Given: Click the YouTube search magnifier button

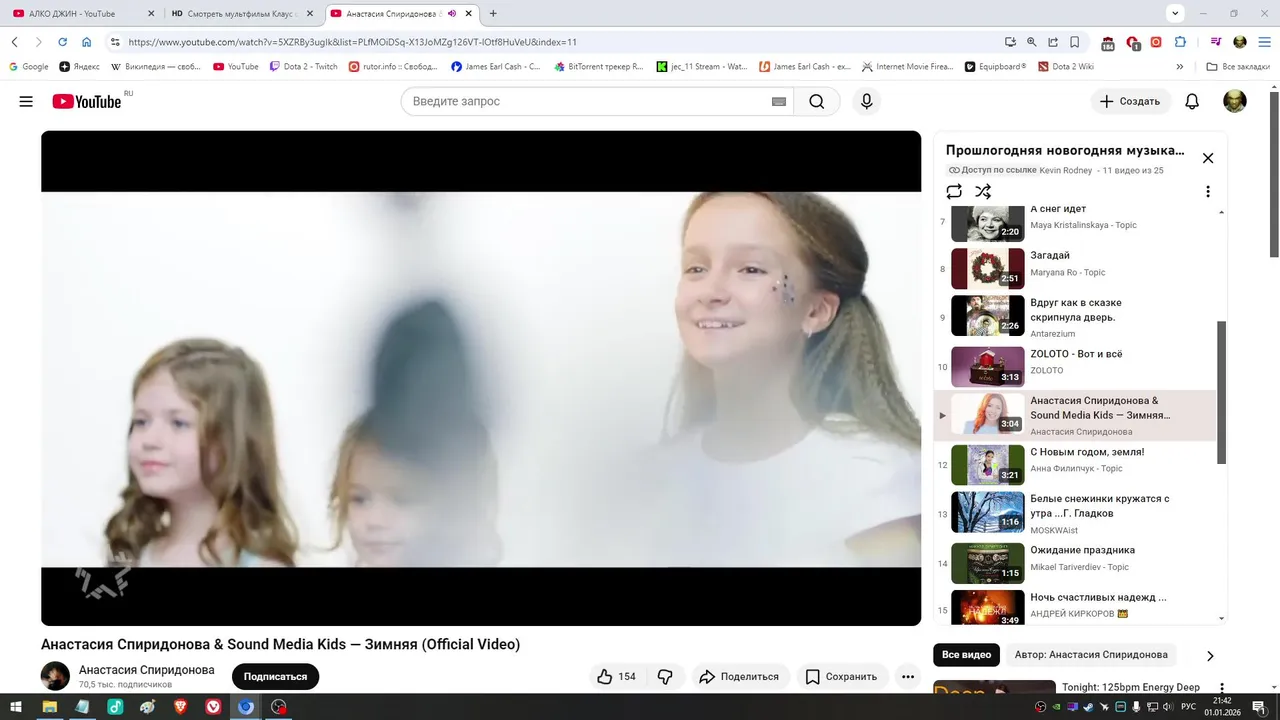Looking at the screenshot, I should point(817,101).
